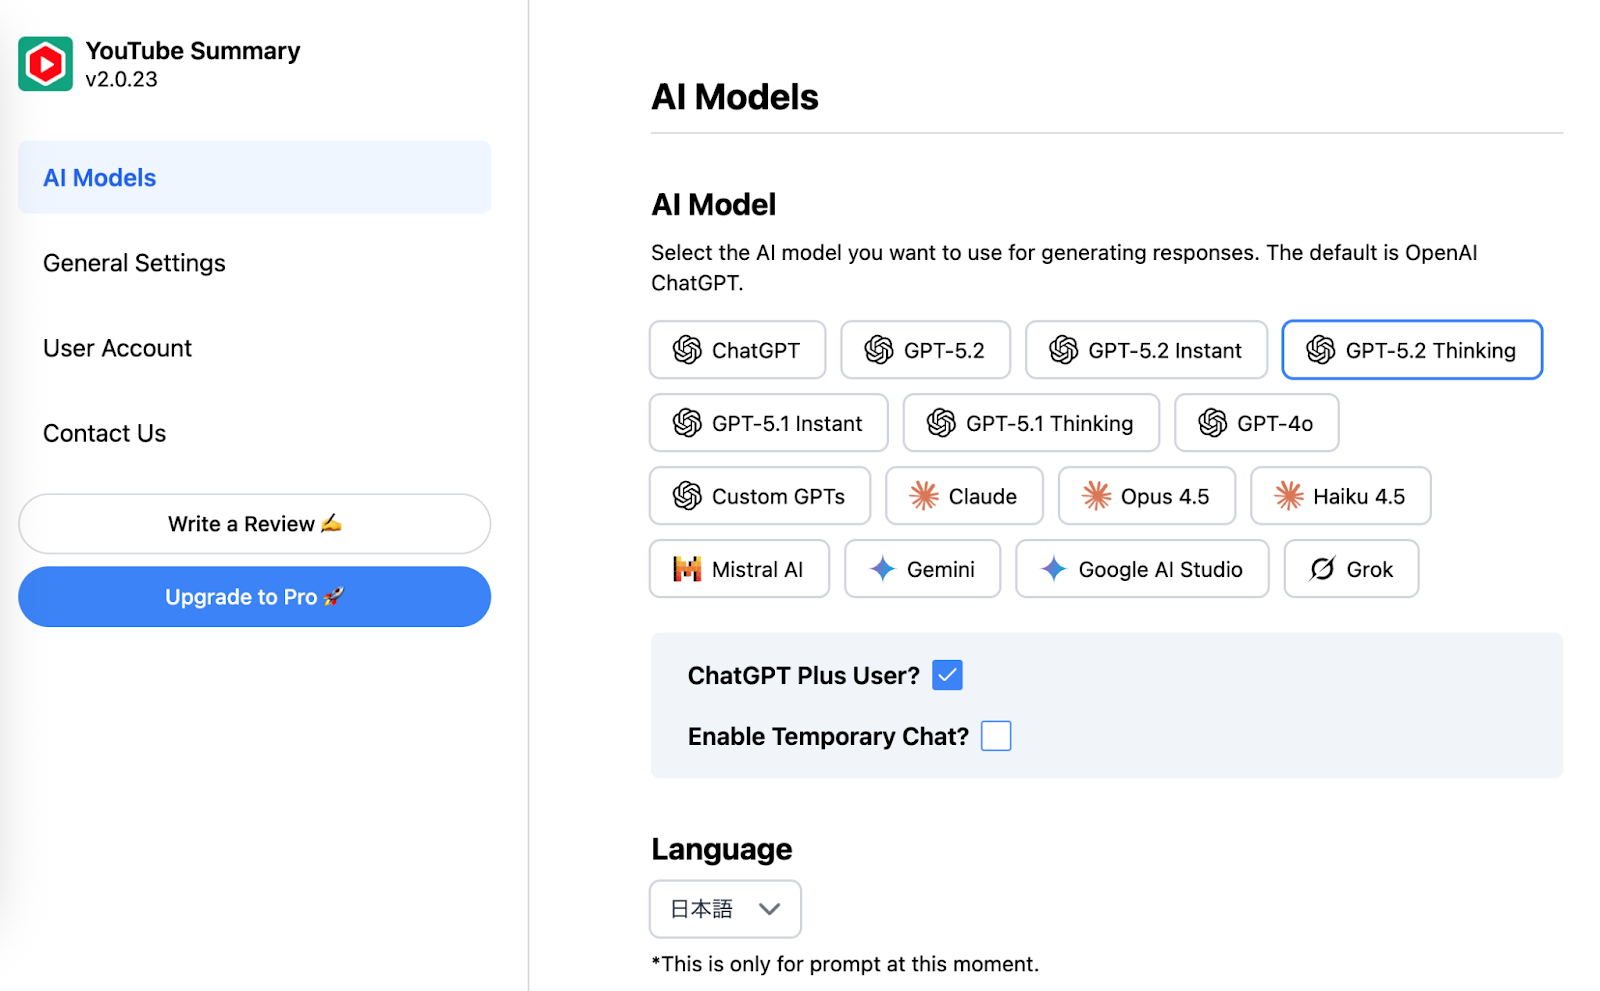
Task: Choose the Claude model
Action: tap(963, 496)
